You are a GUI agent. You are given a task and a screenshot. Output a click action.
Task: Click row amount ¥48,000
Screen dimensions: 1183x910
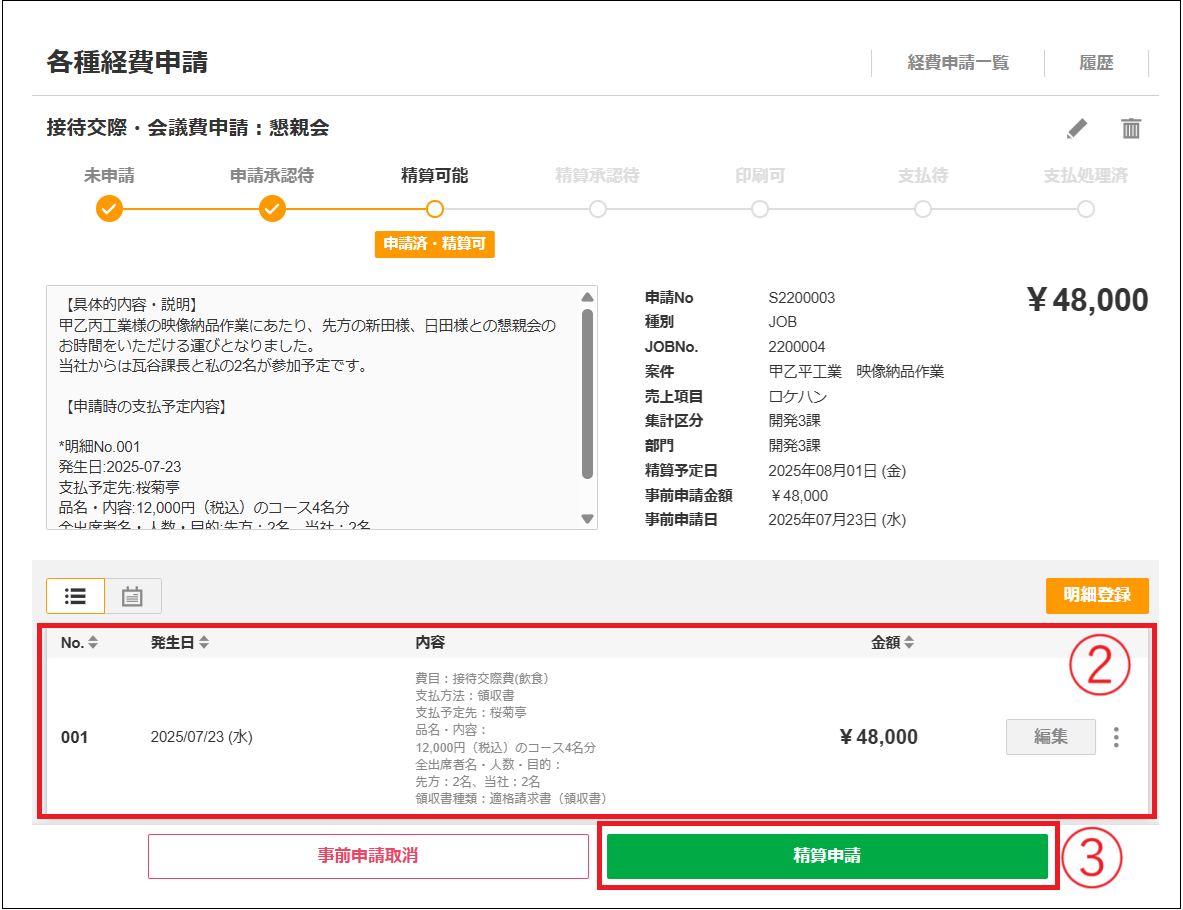pos(878,737)
